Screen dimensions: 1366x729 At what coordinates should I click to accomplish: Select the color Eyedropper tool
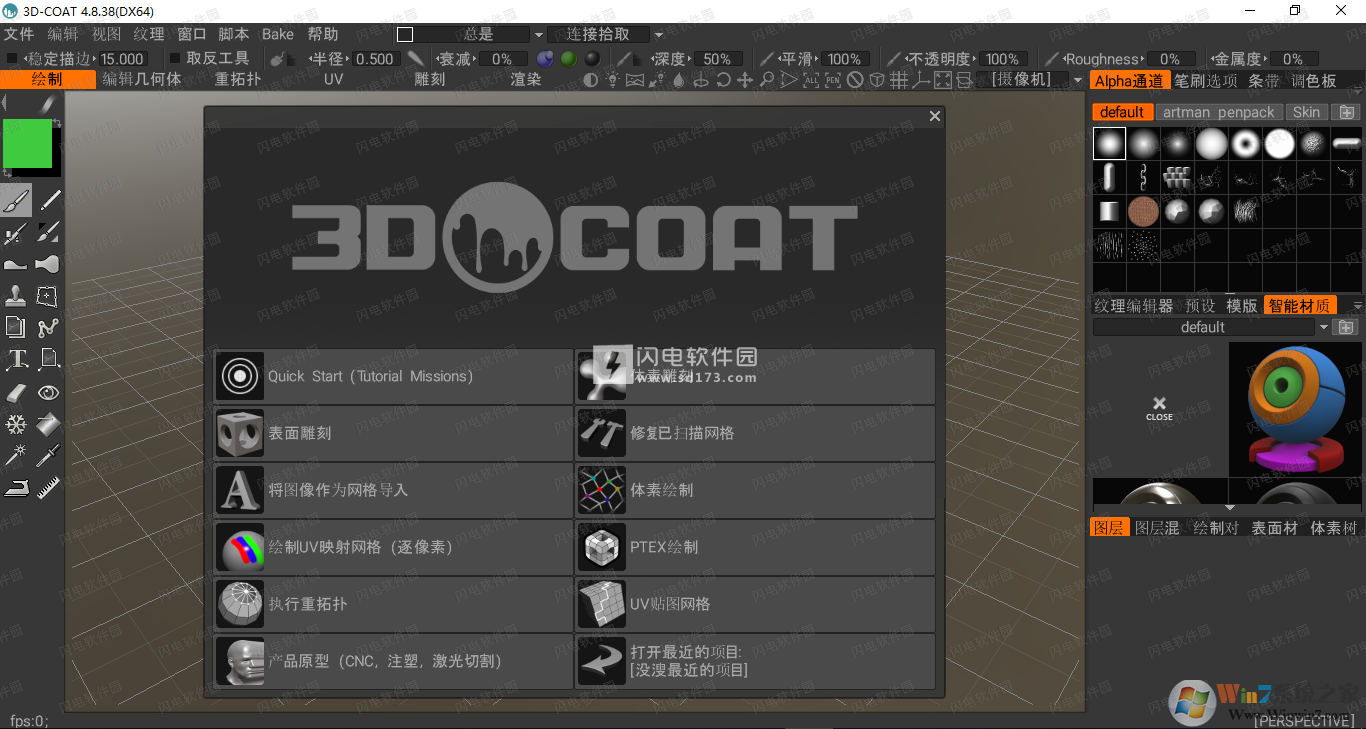(48, 455)
